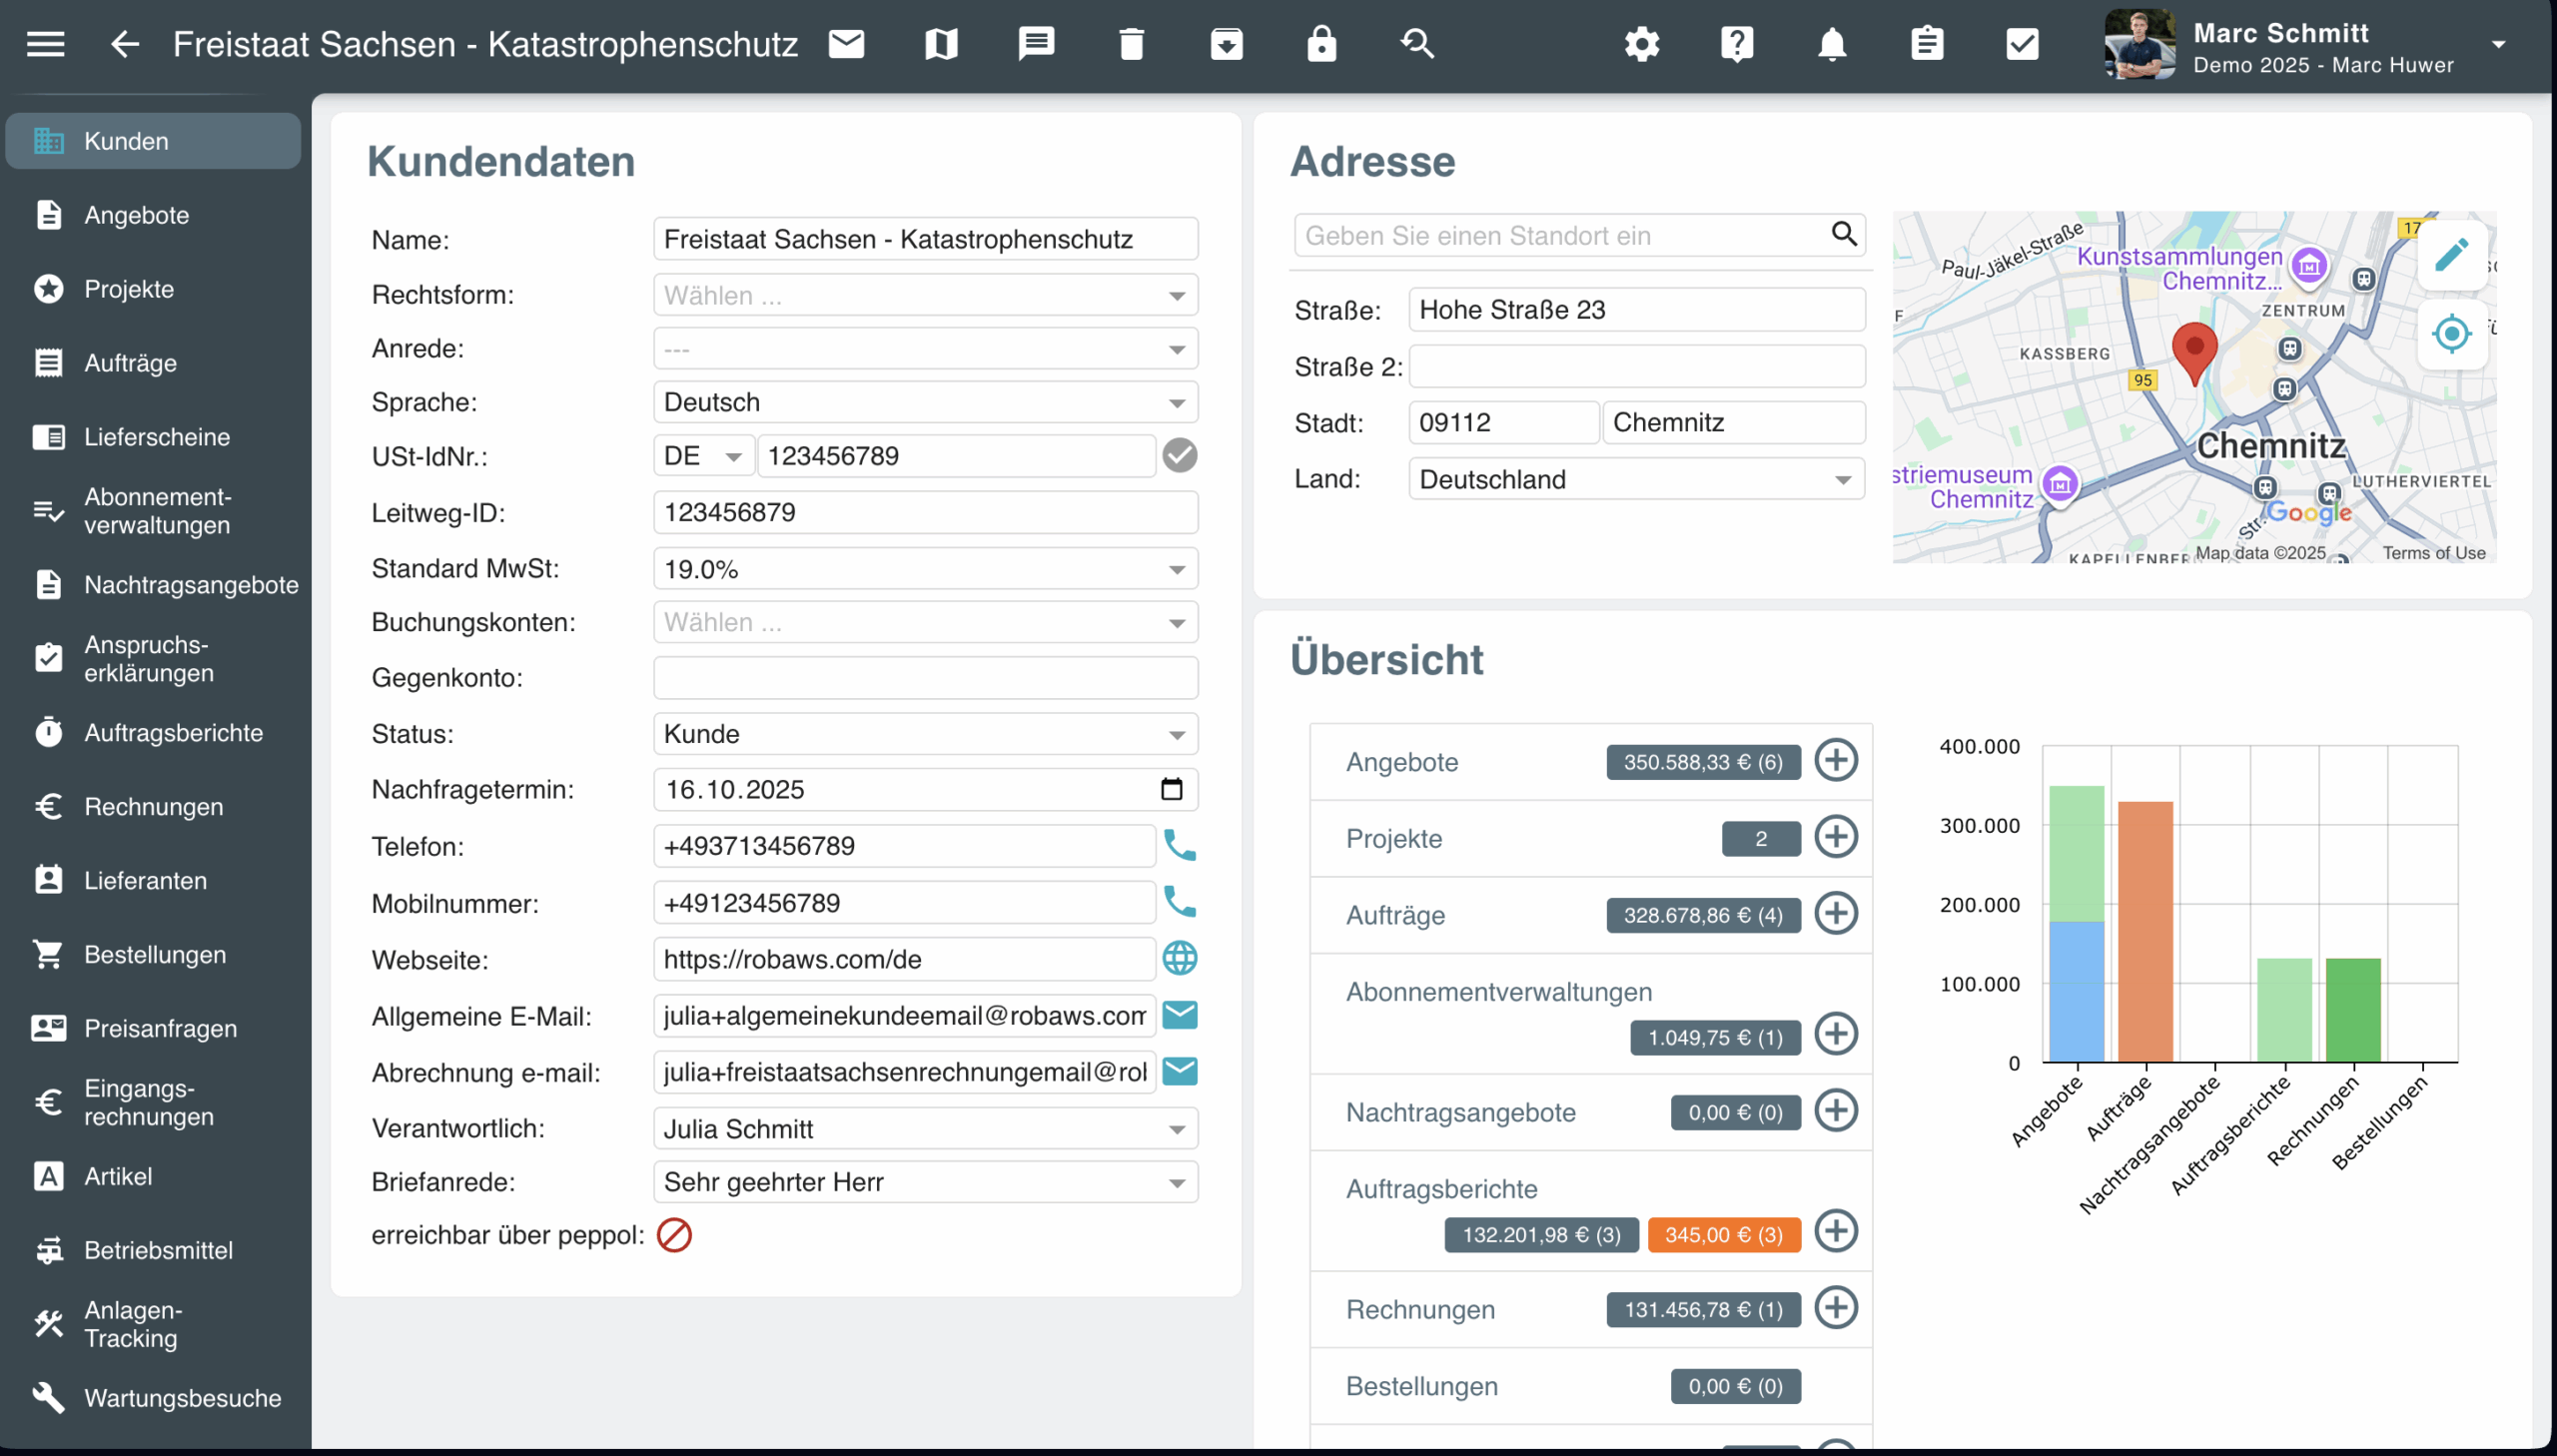Screen dimensions: 2557x1456
Task: Click the checkbox task icon in header
Action: click(2022, 44)
